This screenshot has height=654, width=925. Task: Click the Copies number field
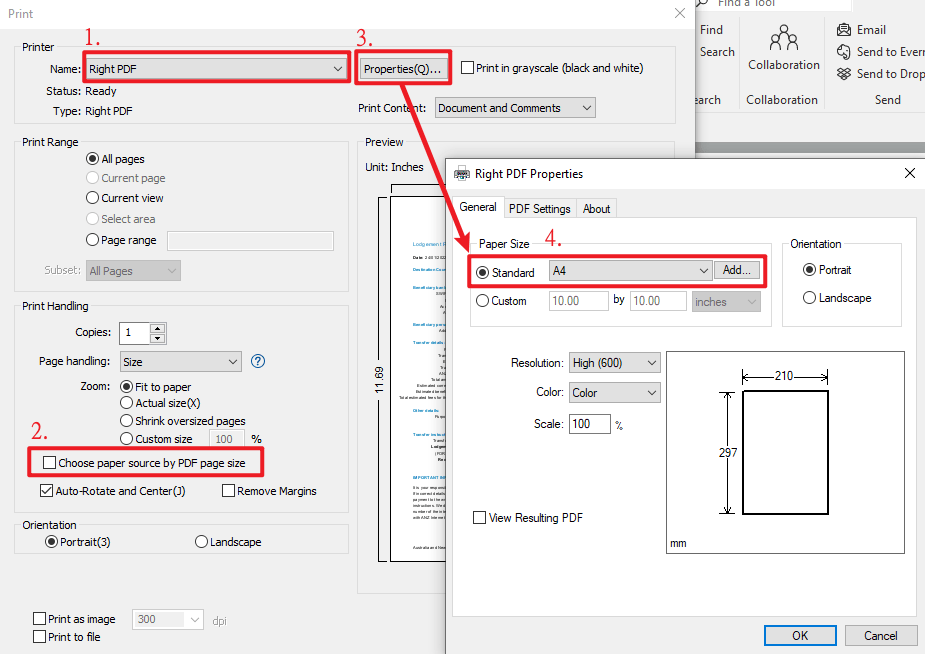coord(135,333)
